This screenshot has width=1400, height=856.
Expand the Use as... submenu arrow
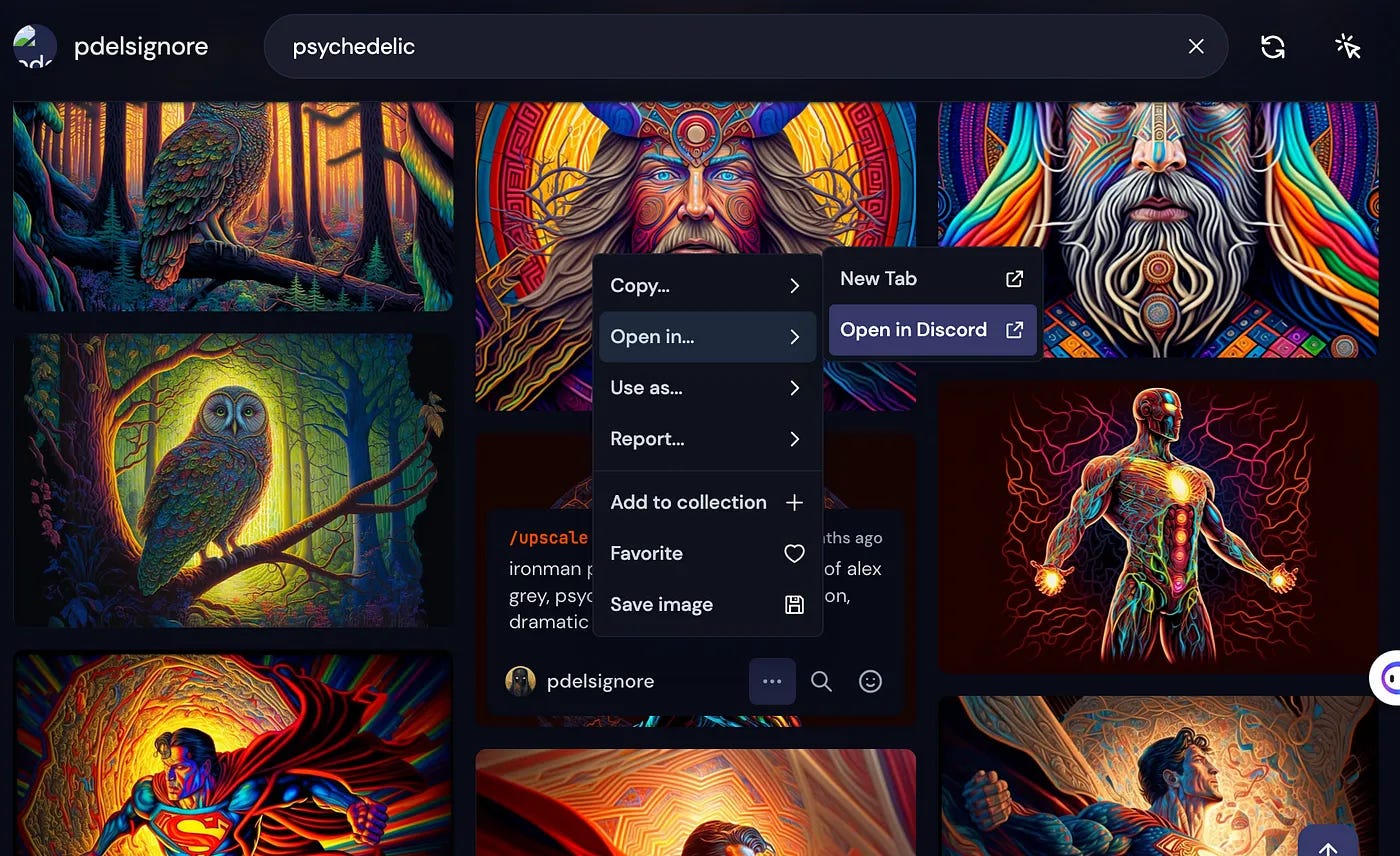[794, 388]
